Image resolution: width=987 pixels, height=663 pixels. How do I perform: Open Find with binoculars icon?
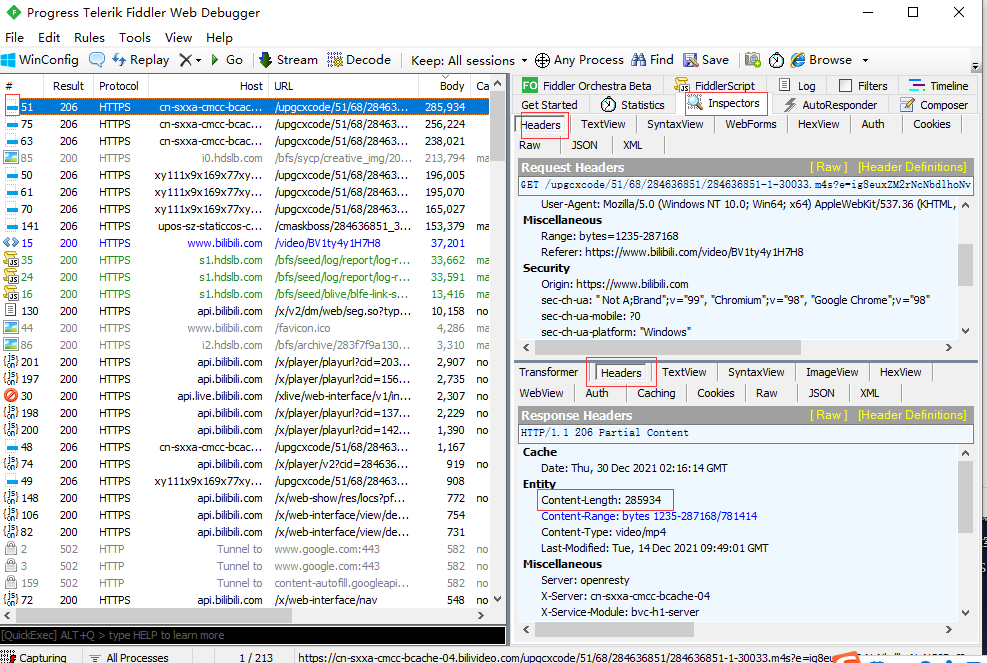coord(652,60)
